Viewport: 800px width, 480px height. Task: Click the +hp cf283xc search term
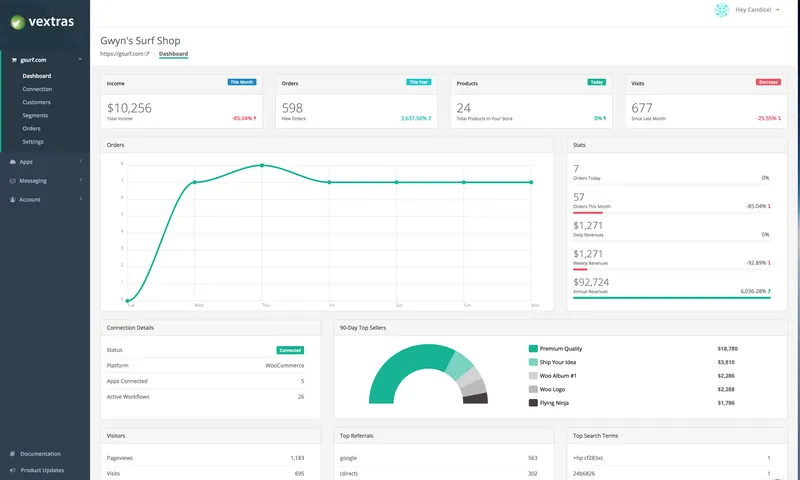coord(588,458)
